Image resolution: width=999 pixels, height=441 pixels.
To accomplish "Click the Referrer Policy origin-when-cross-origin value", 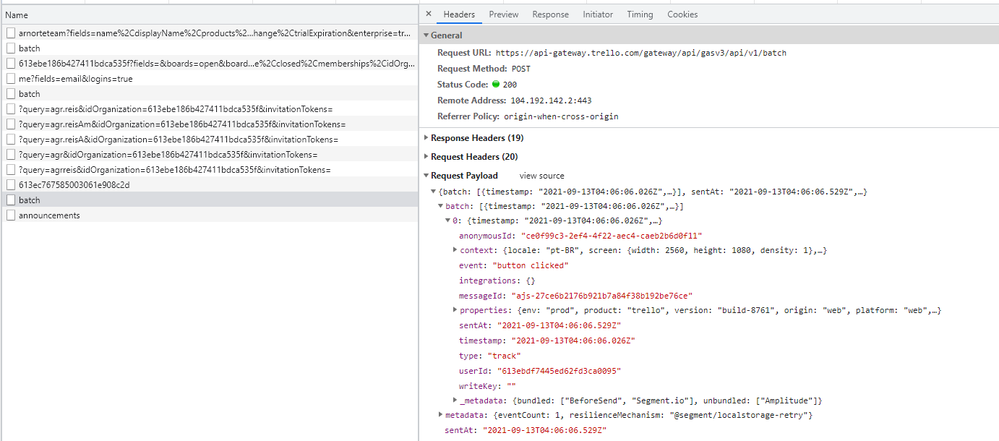I will pos(561,117).
